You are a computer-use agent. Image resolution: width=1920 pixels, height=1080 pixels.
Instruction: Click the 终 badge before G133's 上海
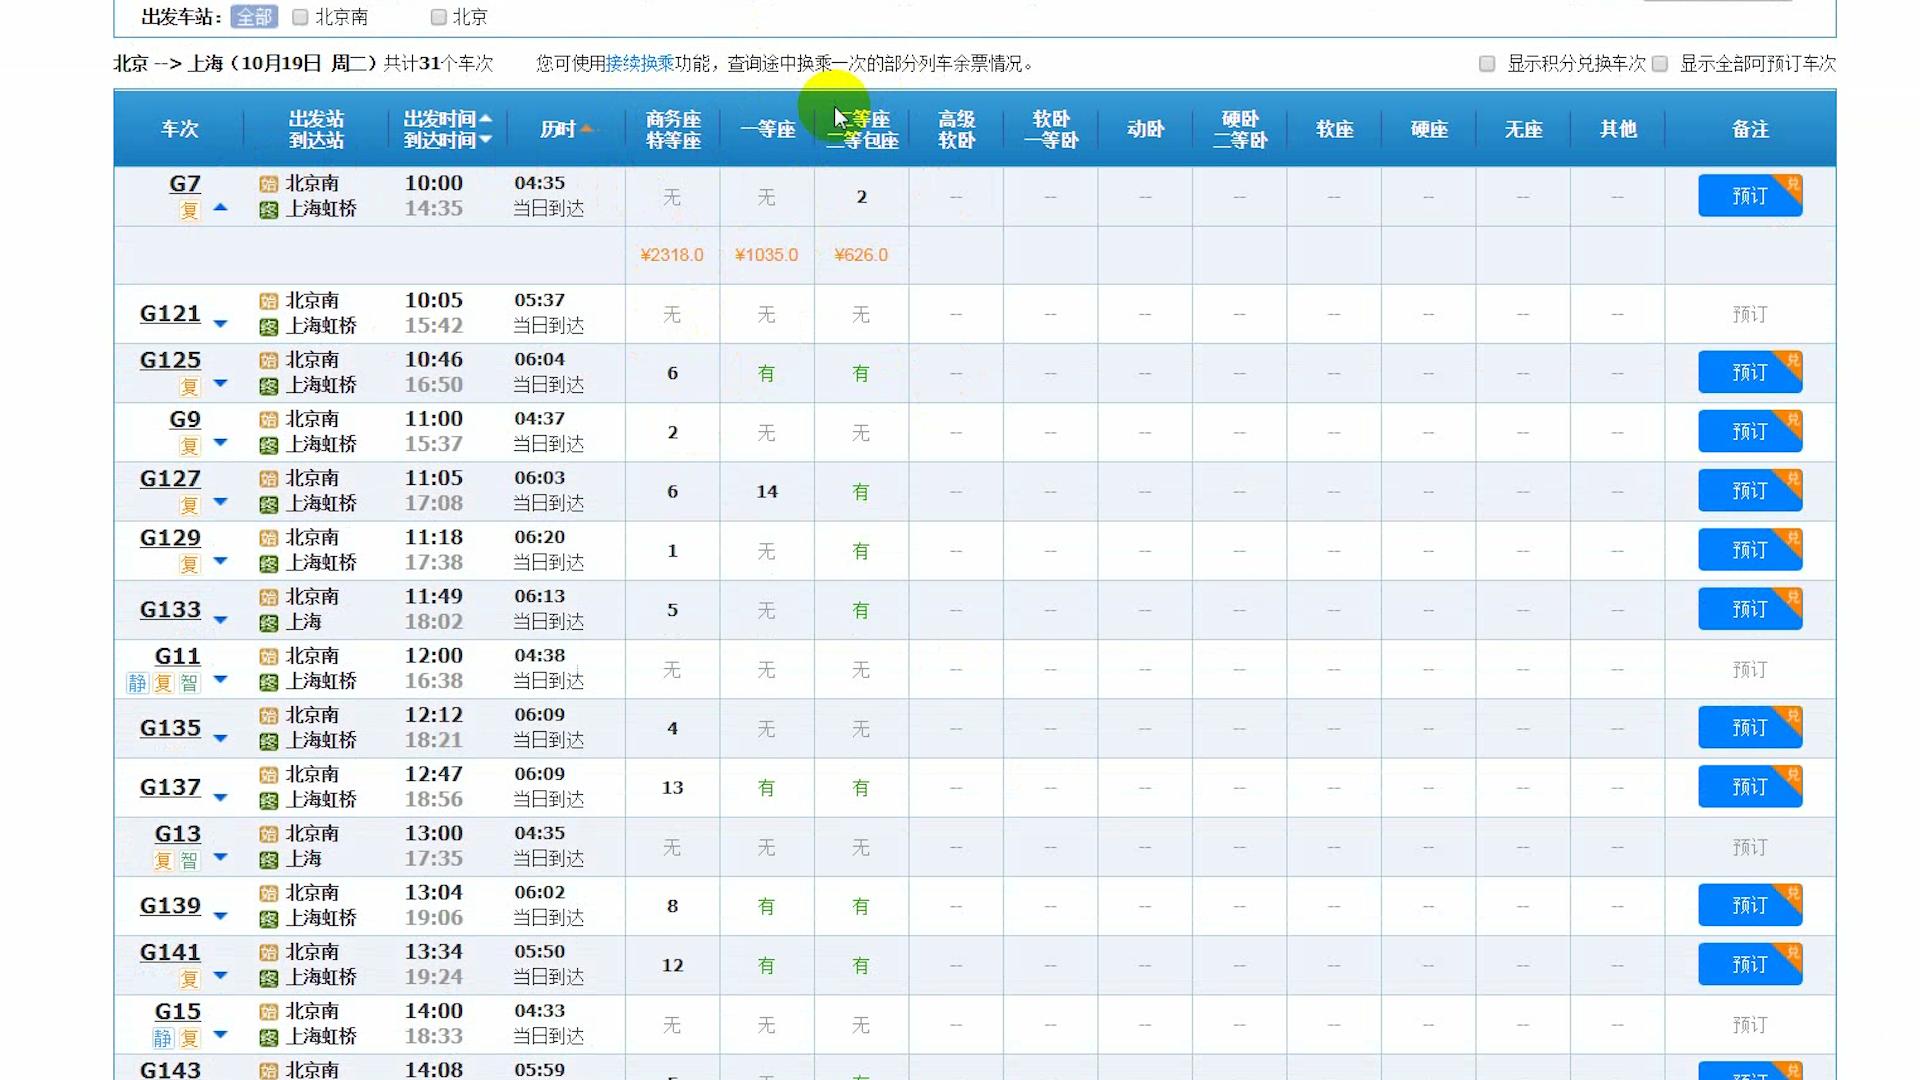pyautogui.click(x=268, y=621)
